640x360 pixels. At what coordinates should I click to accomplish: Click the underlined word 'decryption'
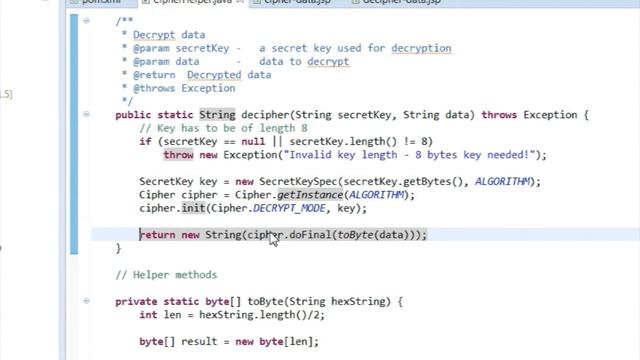click(421, 48)
